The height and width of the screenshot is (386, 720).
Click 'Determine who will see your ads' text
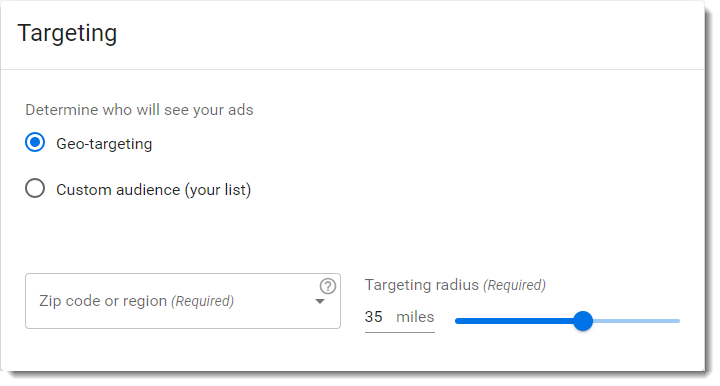pyautogui.click(x=139, y=110)
